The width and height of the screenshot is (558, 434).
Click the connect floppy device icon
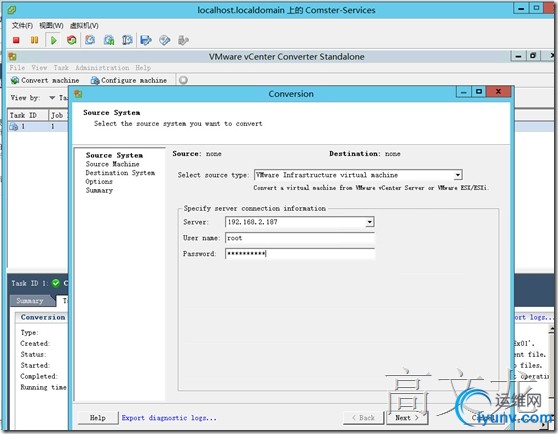pyautogui.click(x=146, y=40)
